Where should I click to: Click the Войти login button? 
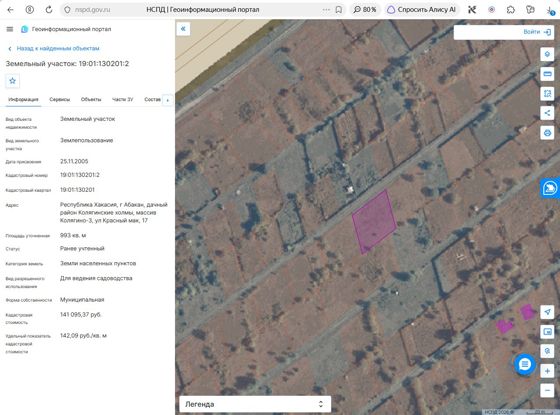537,32
